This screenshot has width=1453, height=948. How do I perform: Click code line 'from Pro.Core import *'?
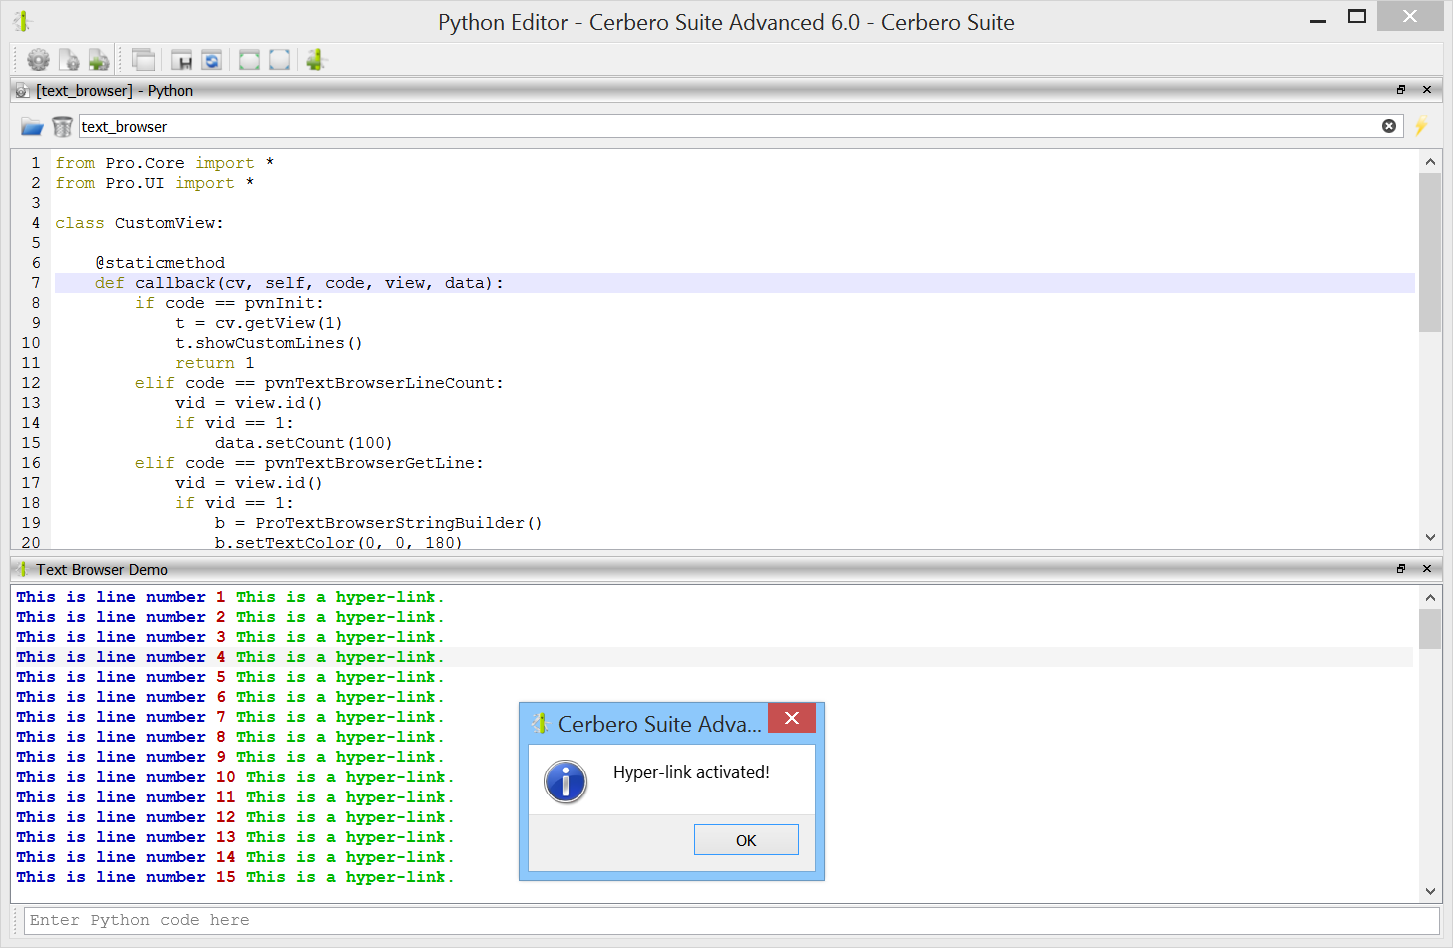(x=165, y=163)
